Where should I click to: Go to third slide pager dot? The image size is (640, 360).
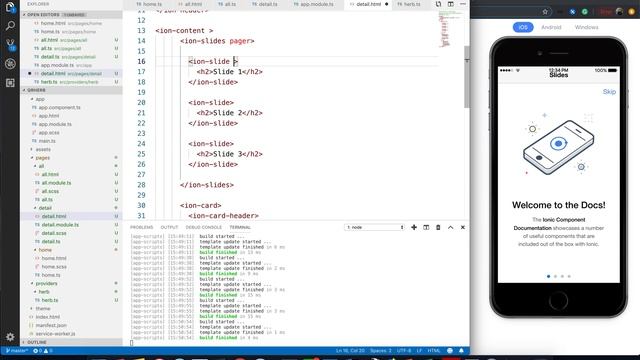(562, 276)
